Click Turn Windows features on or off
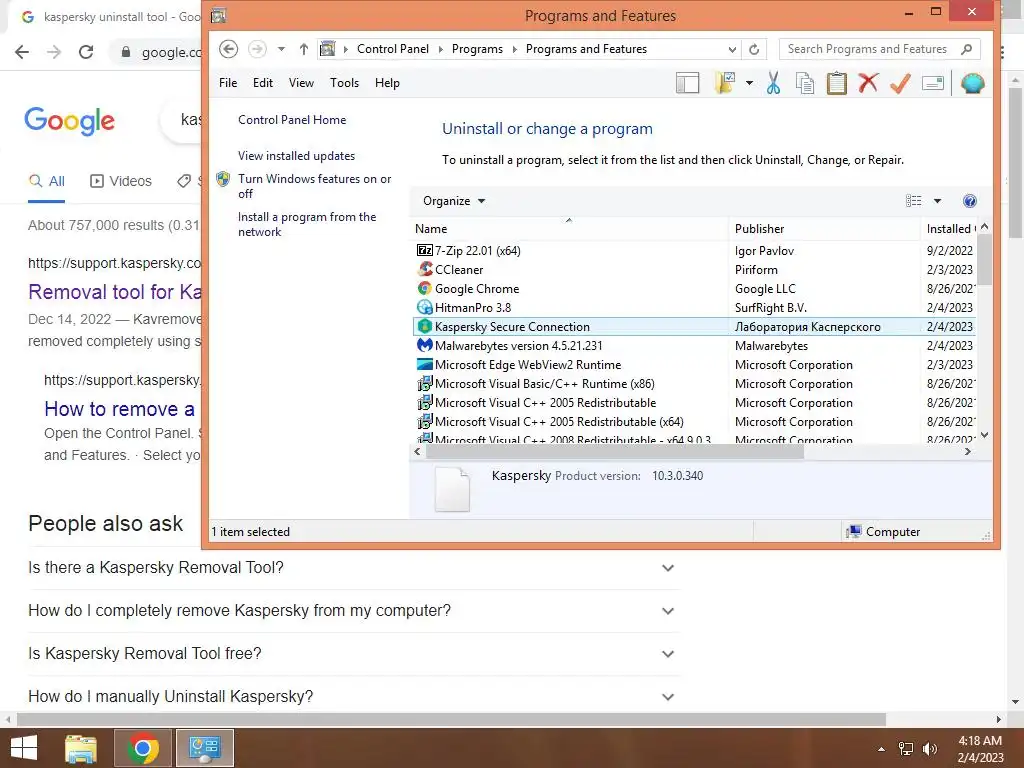1024x768 pixels. 315,186
